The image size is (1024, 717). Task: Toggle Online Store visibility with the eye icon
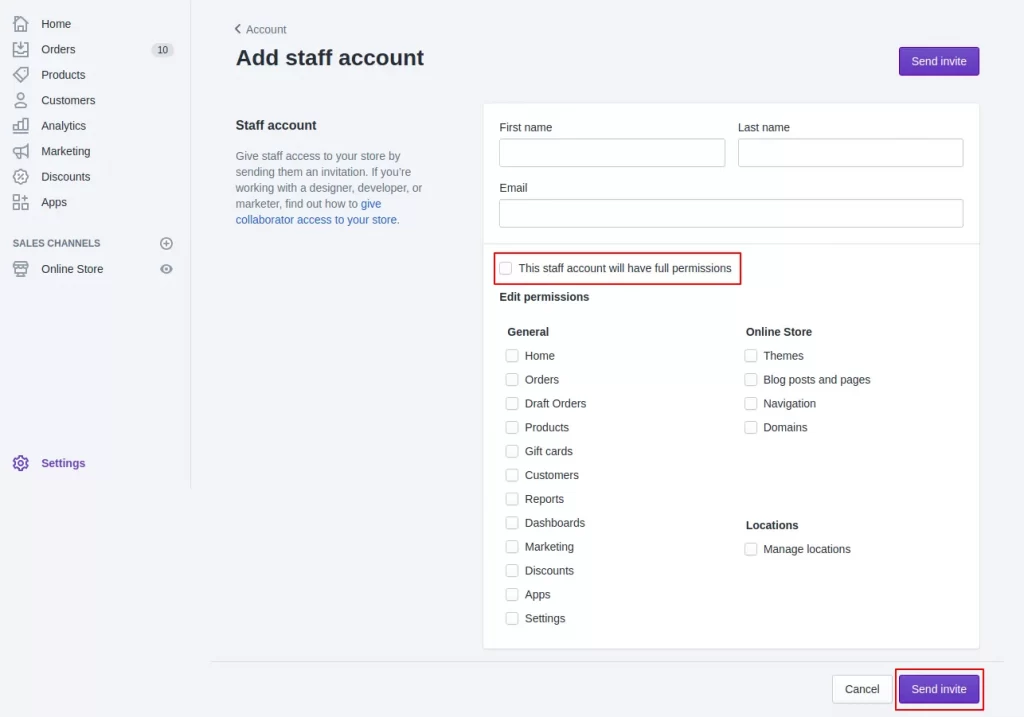coord(166,268)
